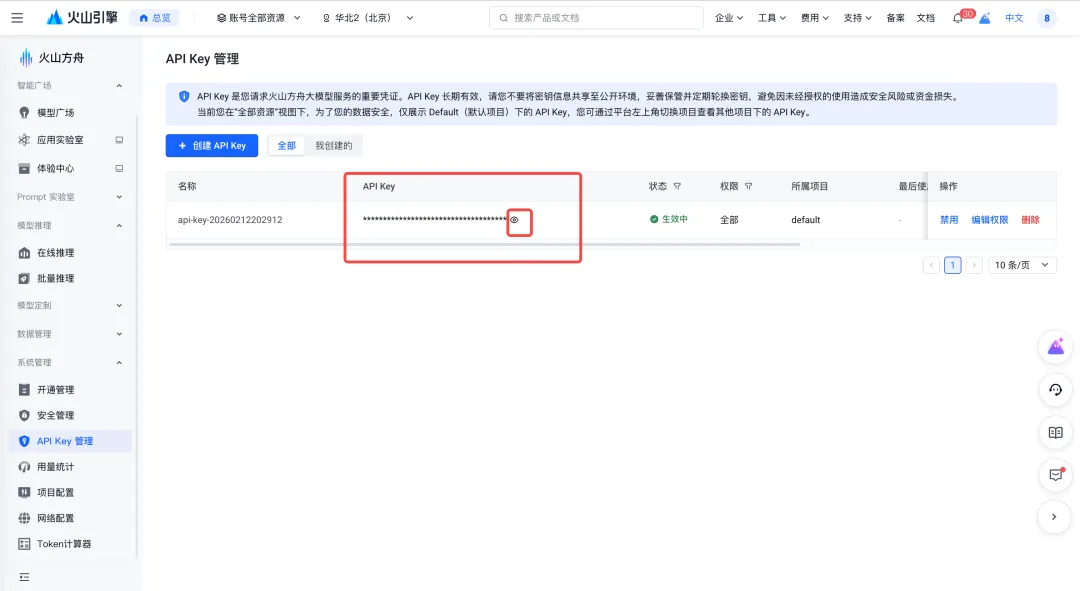Select page 1 in pagination
Viewport: 1080px width, 591px height.
pos(953,265)
